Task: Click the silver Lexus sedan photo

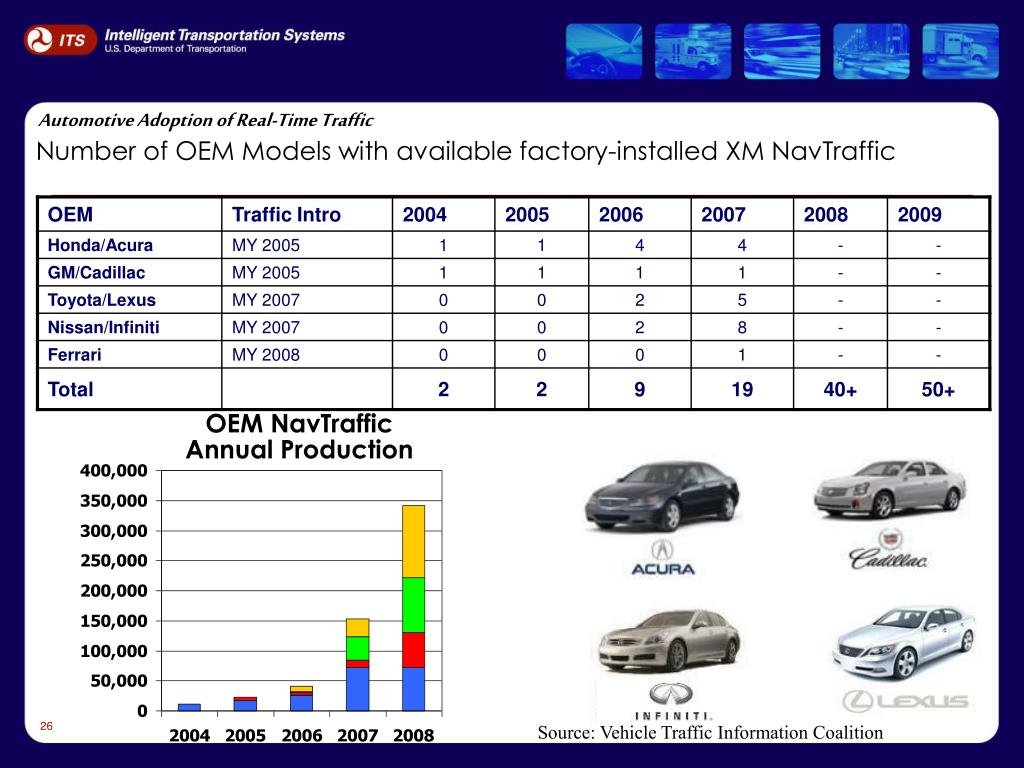Action: [904, 643]
